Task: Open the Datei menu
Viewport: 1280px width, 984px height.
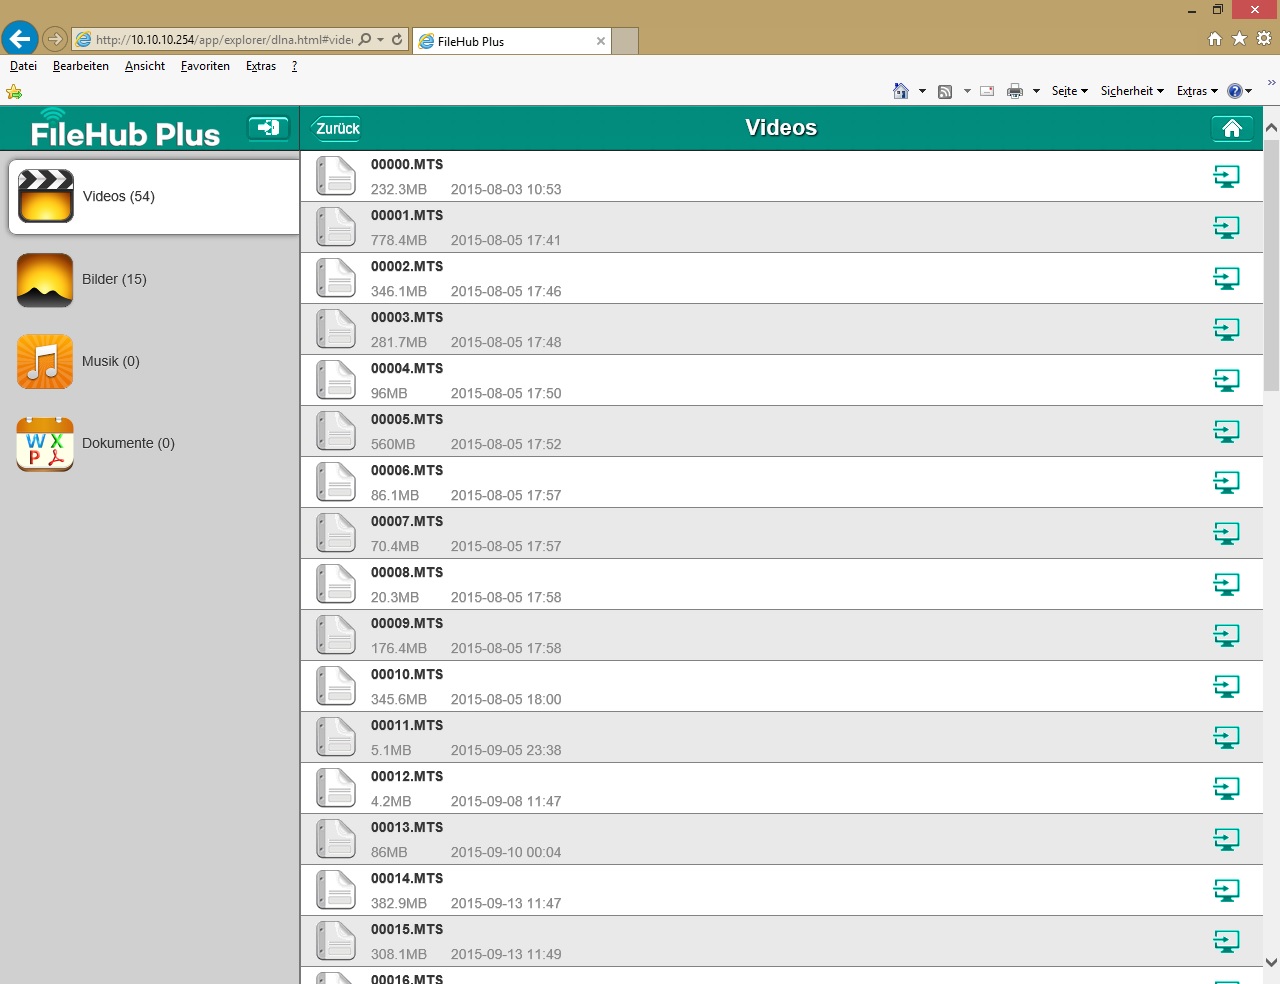Action: click(23, 66)
